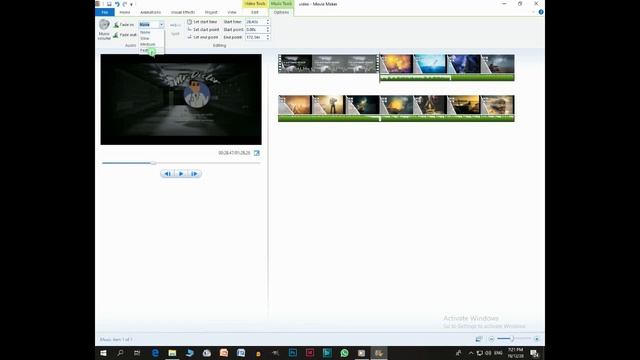Click Set start time

202,22
